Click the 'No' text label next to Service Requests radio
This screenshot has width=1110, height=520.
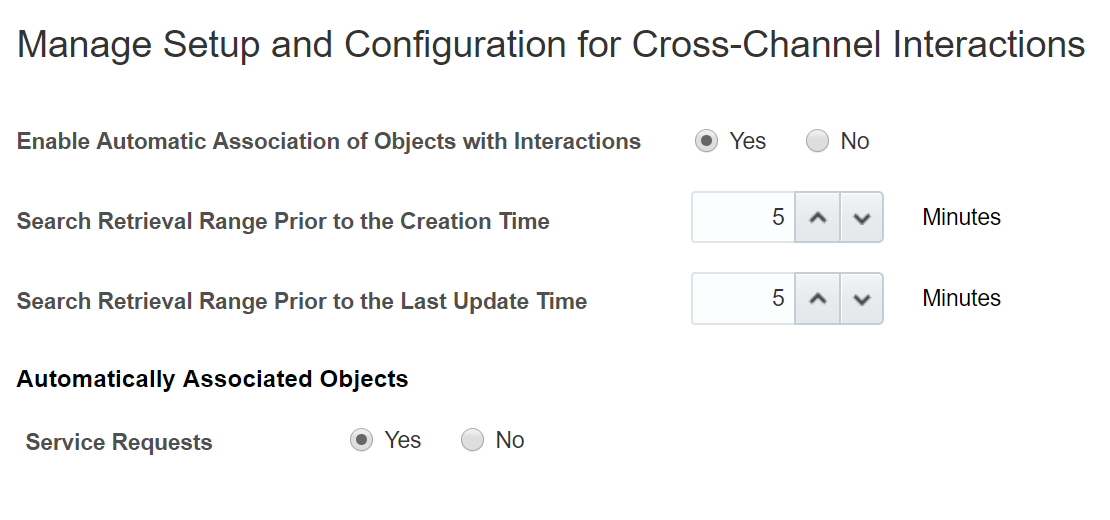point(510,441)
